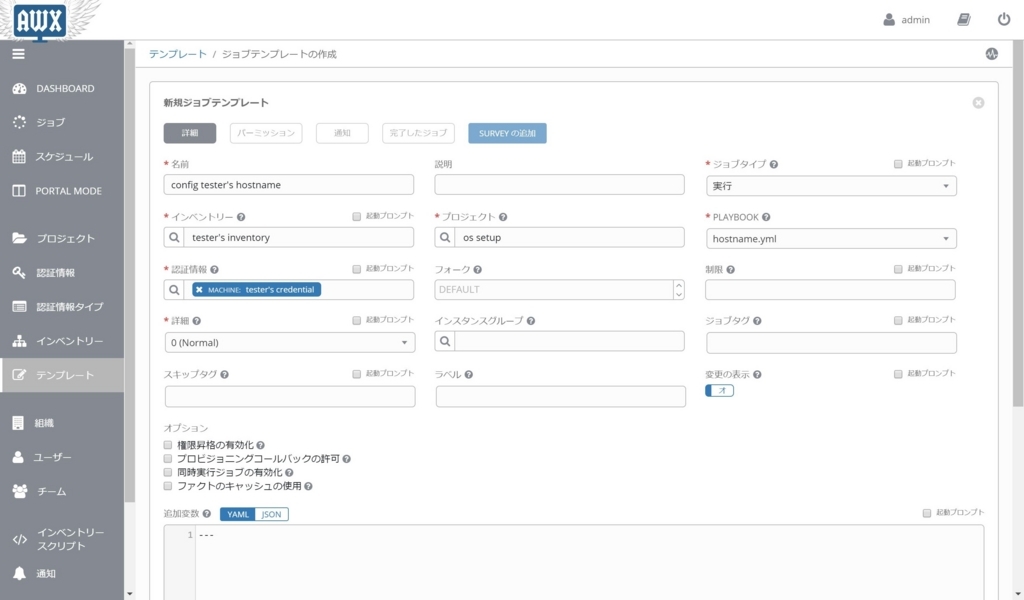Click help icon next to PLAYBOOK label

click(766, 217)
